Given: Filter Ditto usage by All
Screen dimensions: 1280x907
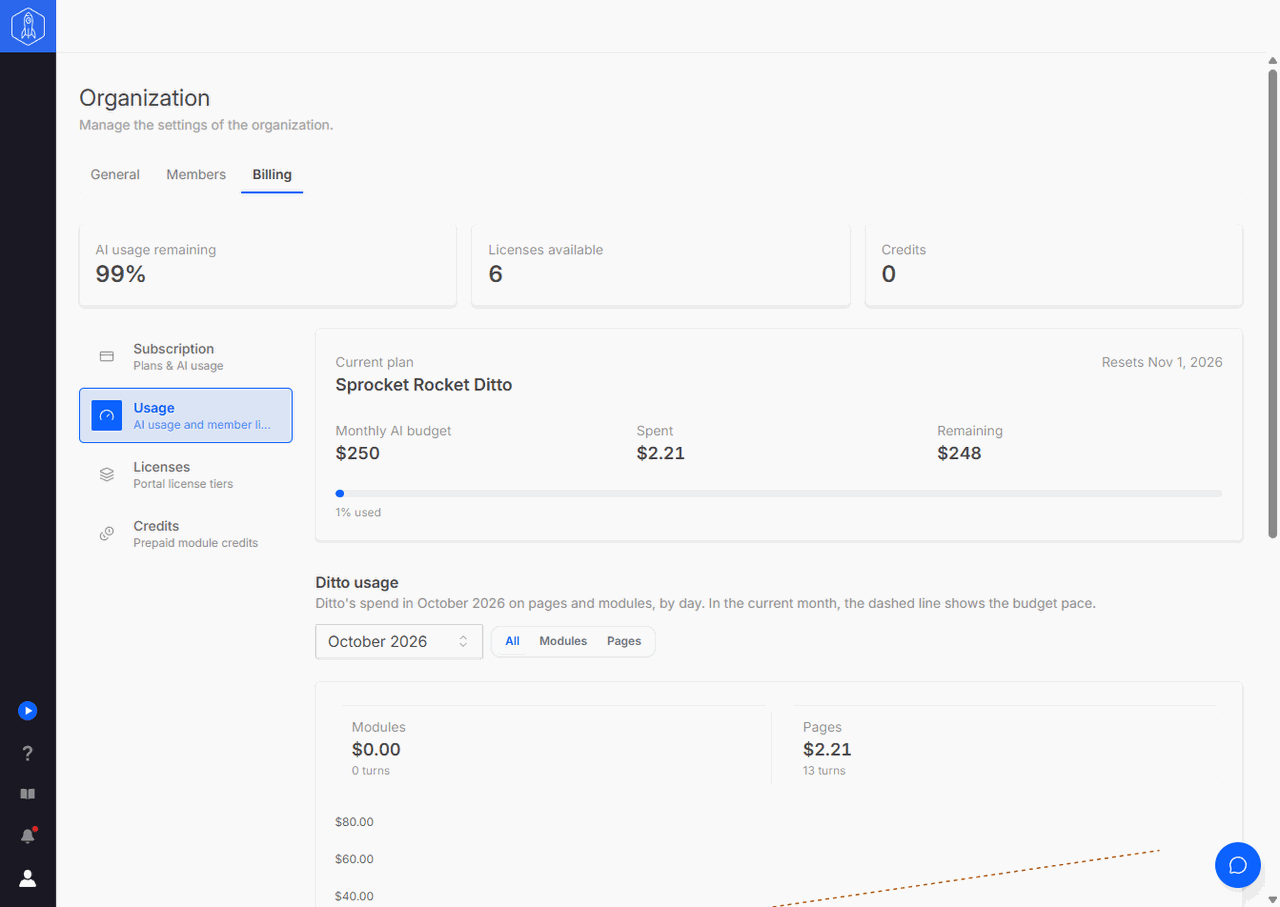Looking at the screenshot, I should [512, 641].
